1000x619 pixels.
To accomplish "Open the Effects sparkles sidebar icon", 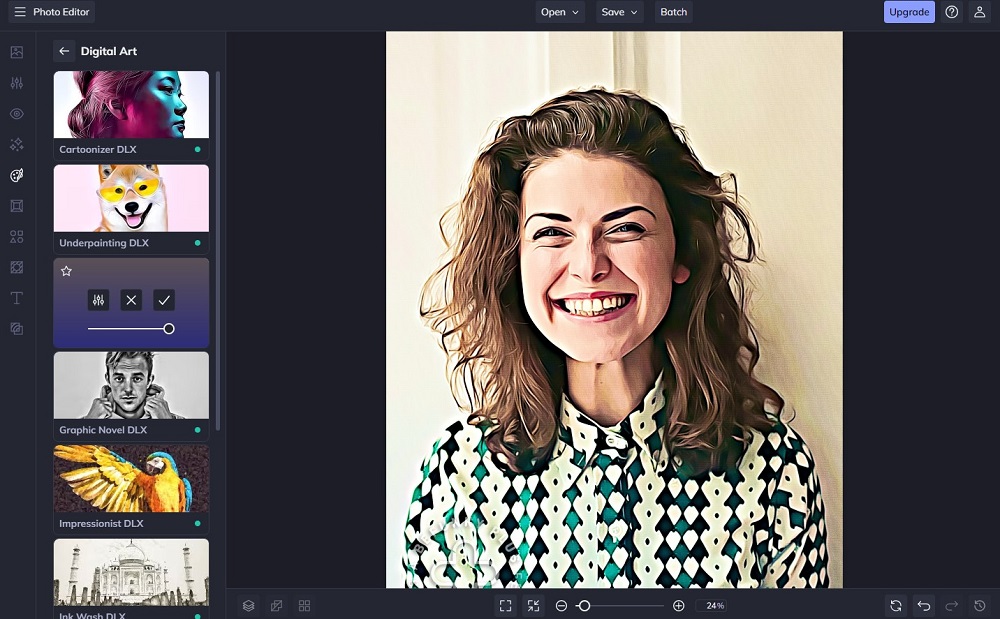I will (x=17, y=145).
